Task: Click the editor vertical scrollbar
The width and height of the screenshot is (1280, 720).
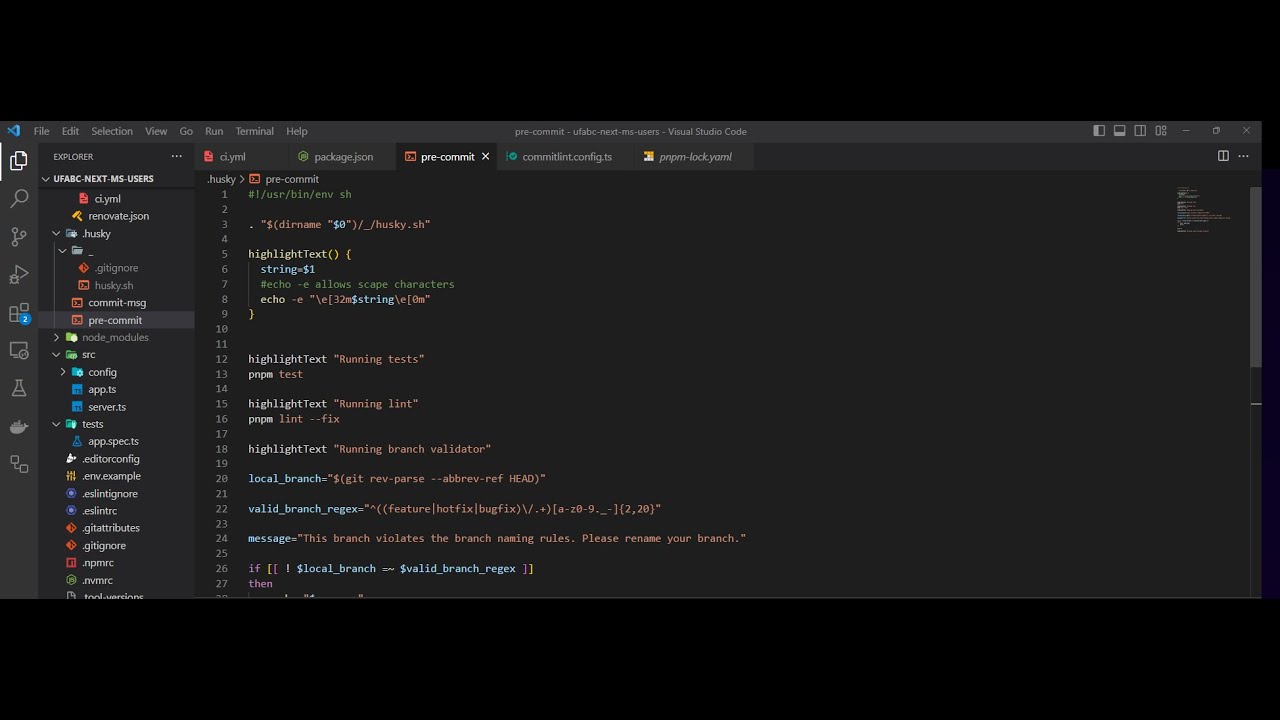Action: coord(1256,277)
